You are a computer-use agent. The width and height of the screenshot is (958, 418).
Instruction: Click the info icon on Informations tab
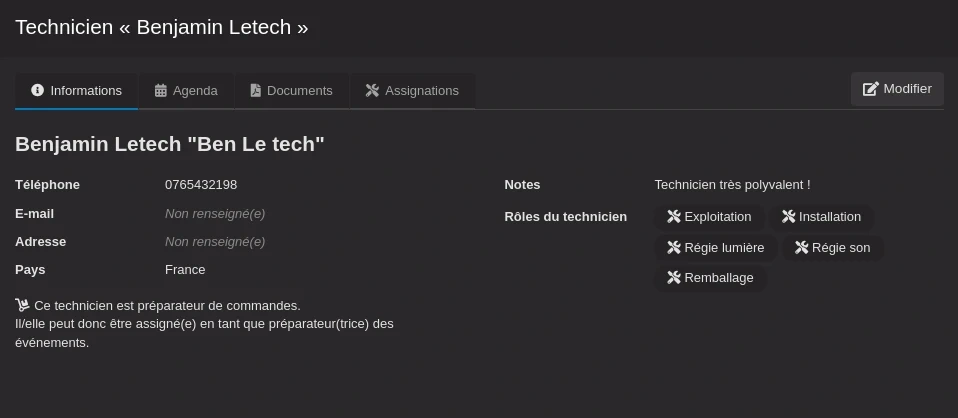click(38, 90)
